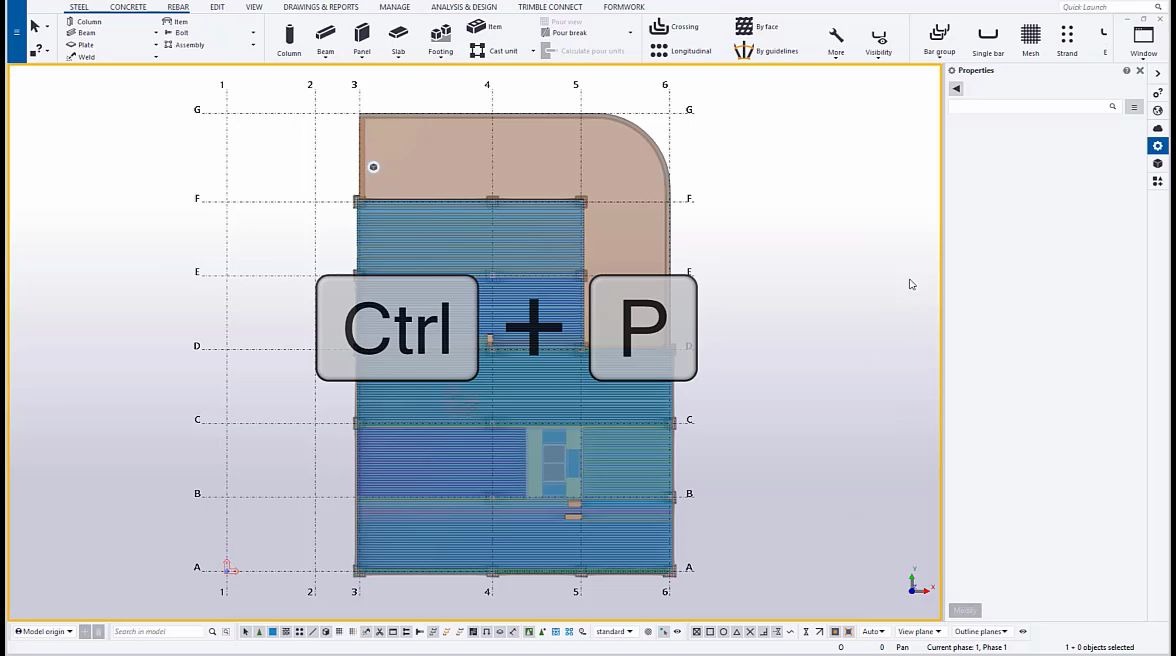The height and width of the screenshot is (656, 1176).
Task: Toggle snap to mid points
Action: coord(737,631)
